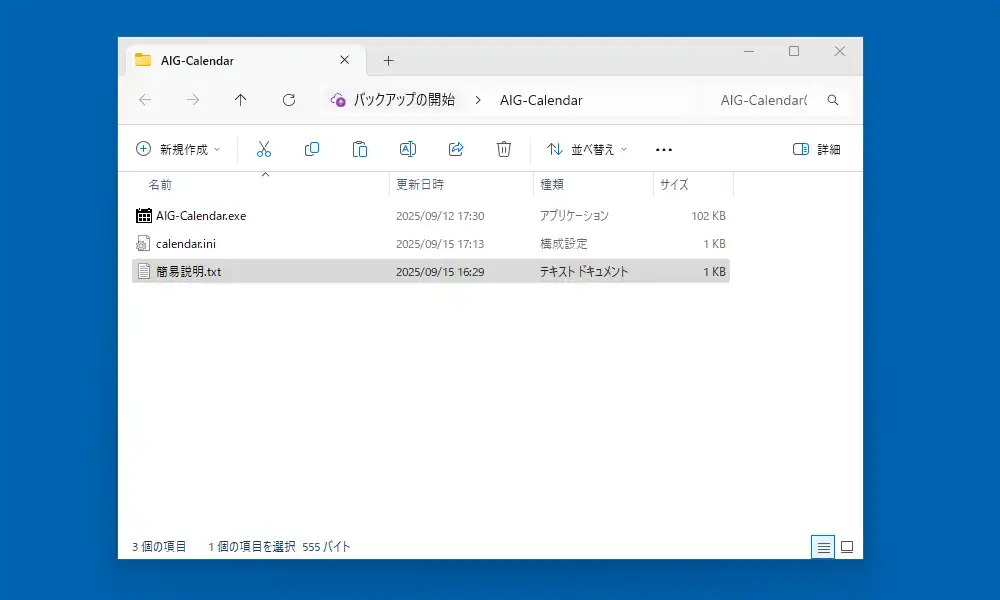The width and height of the screenshot is (1000, 600).
Task: Add a new tab with plus button
Action: tap(388, 61)
